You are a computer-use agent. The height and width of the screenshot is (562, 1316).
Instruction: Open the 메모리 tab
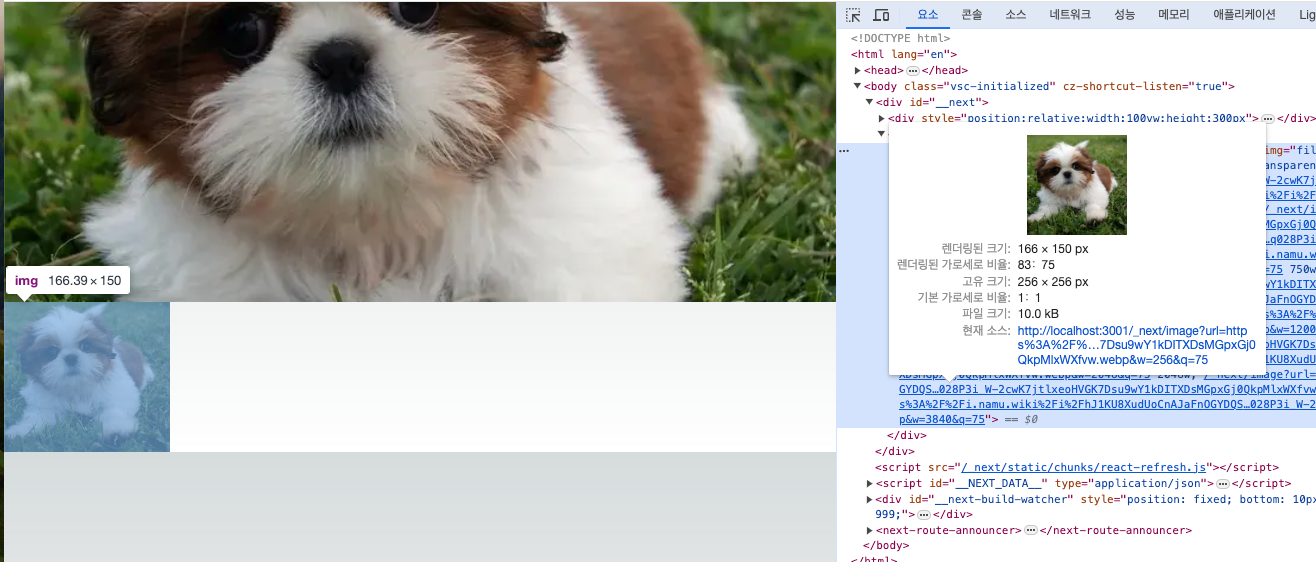[1173, 15]
